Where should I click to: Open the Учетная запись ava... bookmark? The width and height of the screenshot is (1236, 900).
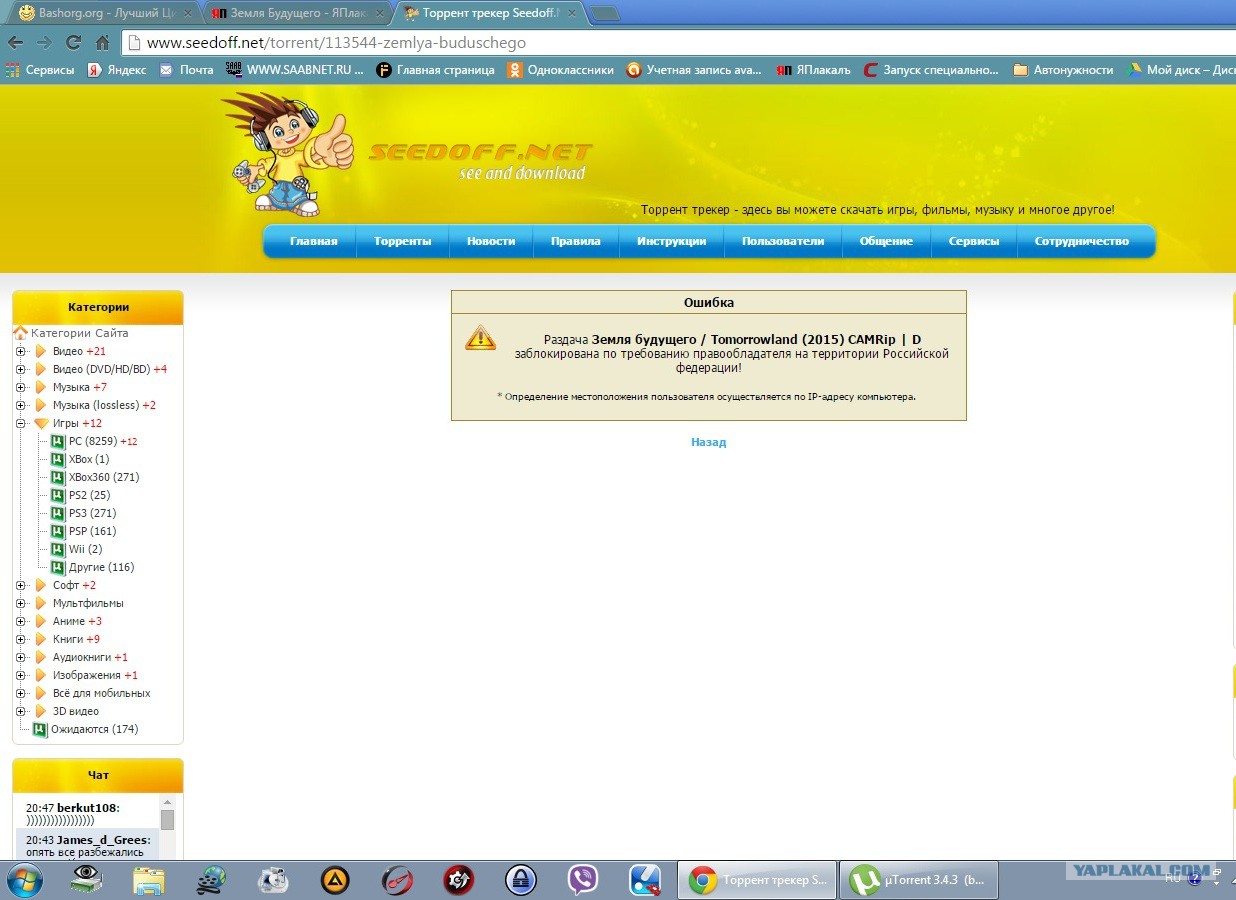click(x=695, y=70)
